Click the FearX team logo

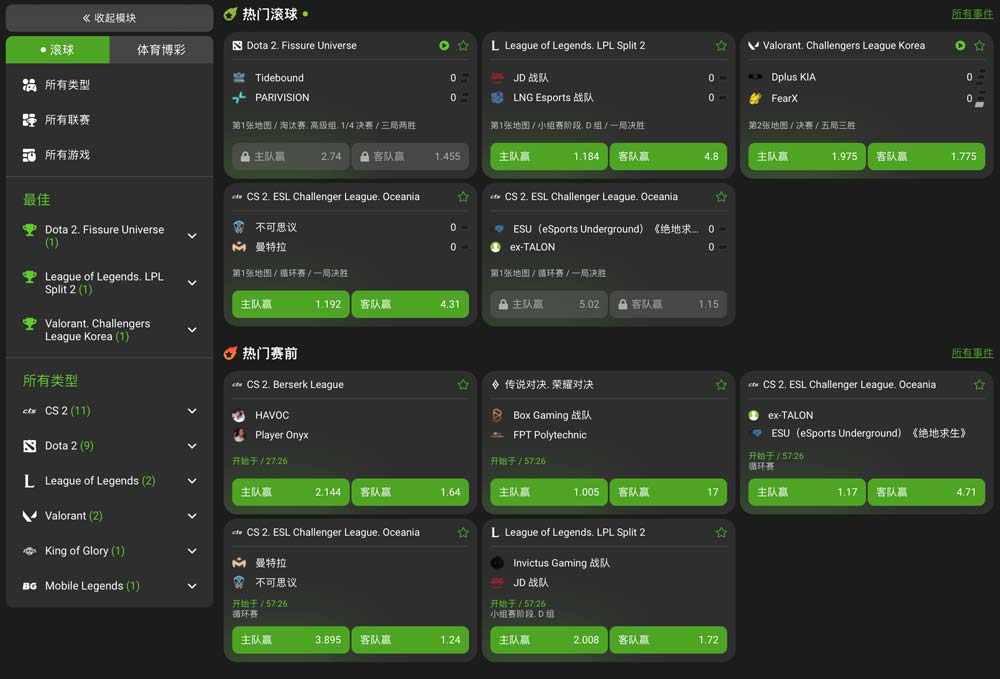click(x=755, y=98)
